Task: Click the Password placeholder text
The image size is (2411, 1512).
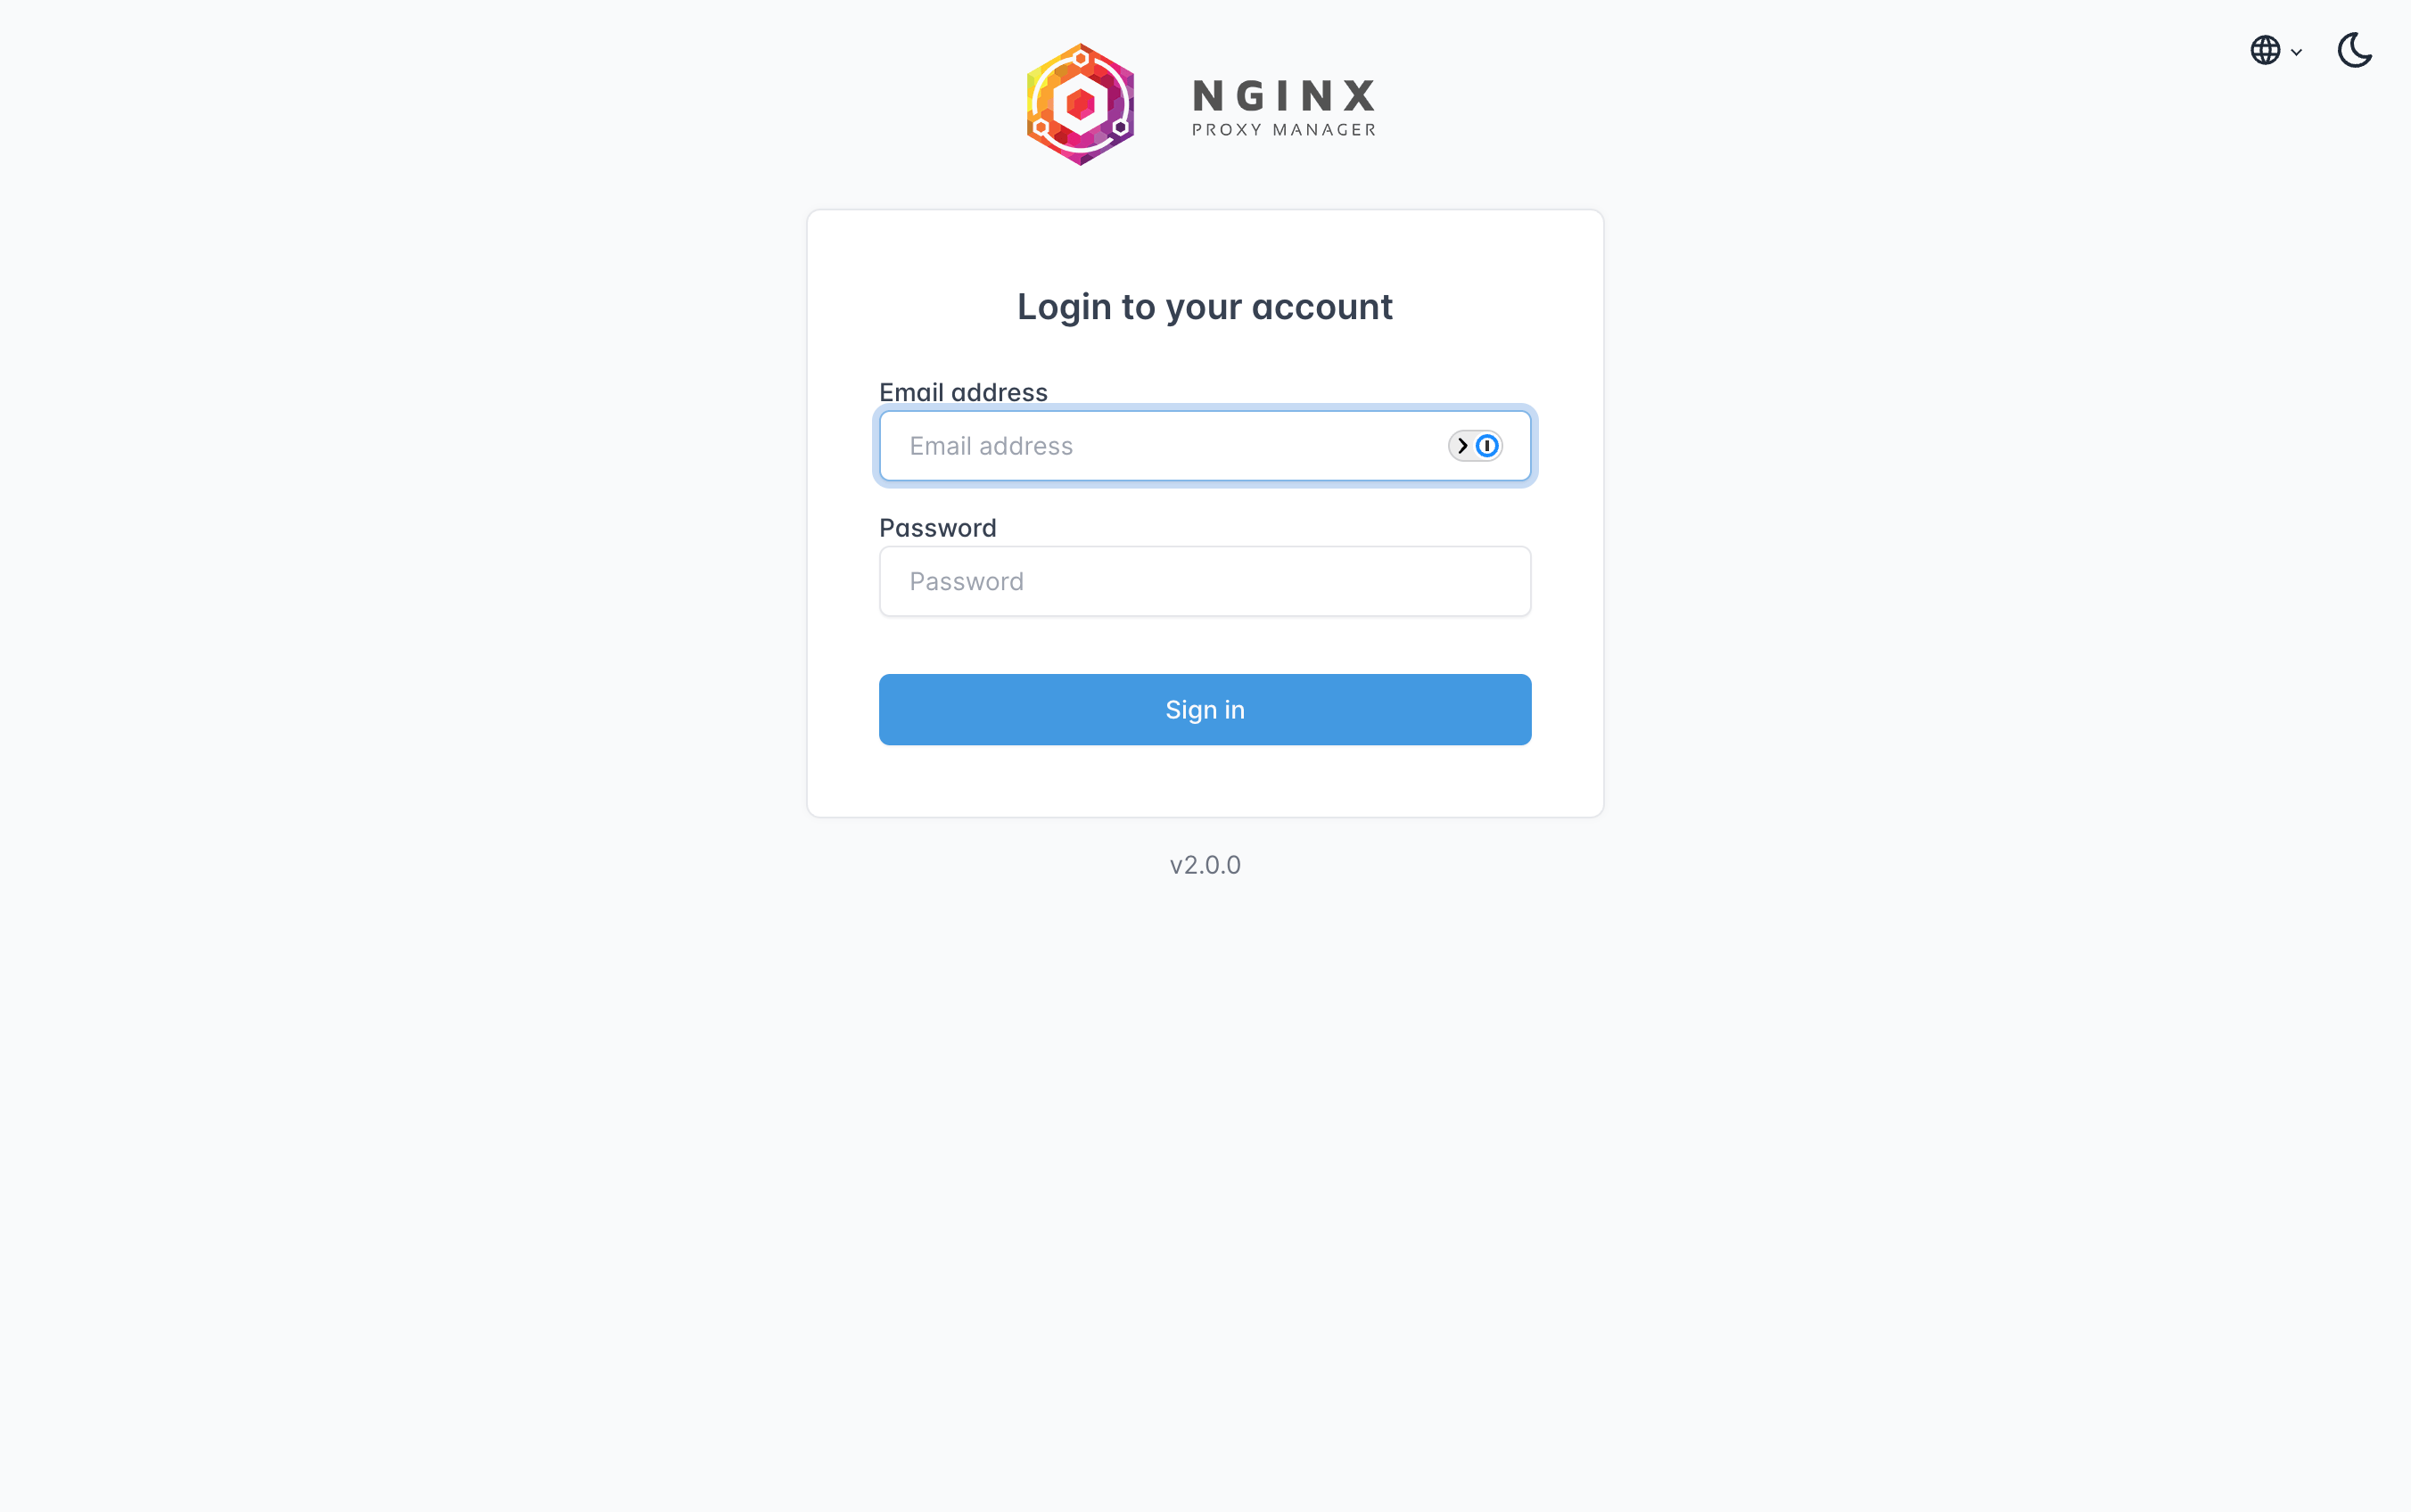Action: (x=966, y=581)
